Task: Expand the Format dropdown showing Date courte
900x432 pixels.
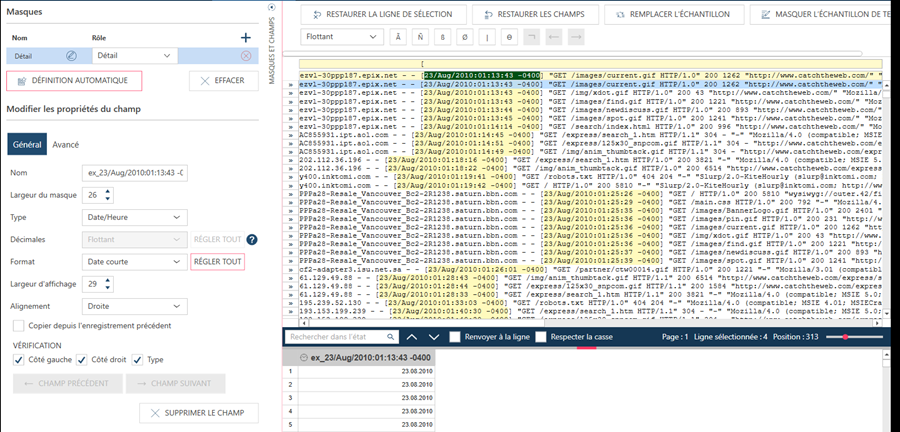Action: coord(134,261)
